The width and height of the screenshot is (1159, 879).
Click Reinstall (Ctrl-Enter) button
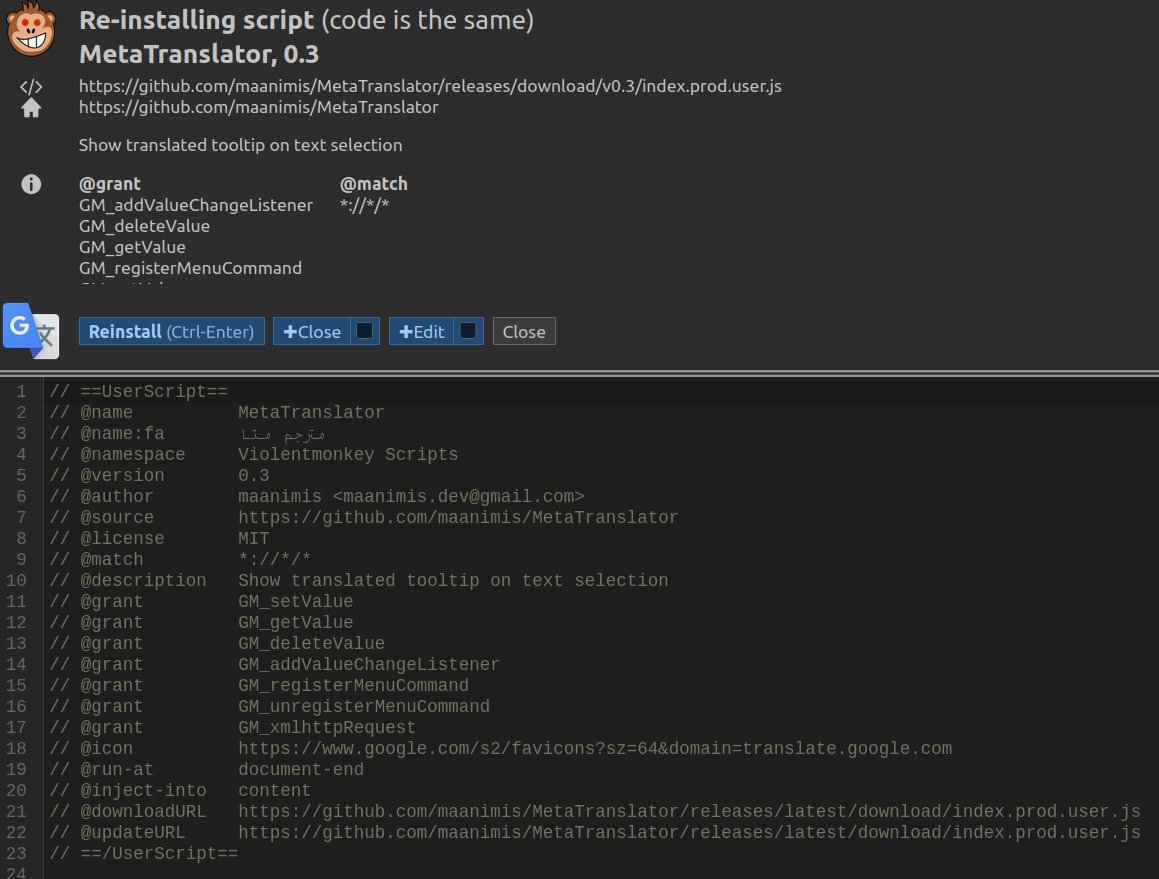click(x=171, y=331)
